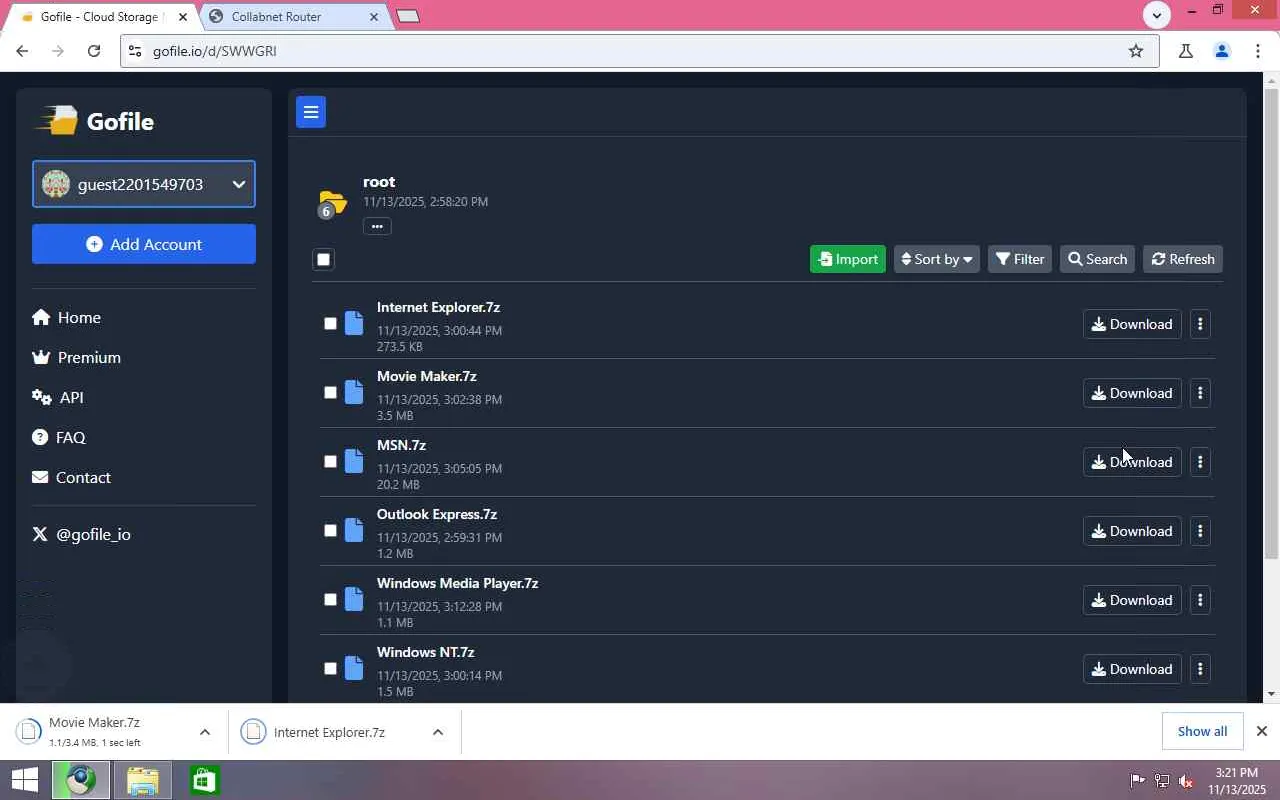Refresh the file list
This screenshot has height=800, width=1280.
pyautogui.click(x=1183, y=259)
